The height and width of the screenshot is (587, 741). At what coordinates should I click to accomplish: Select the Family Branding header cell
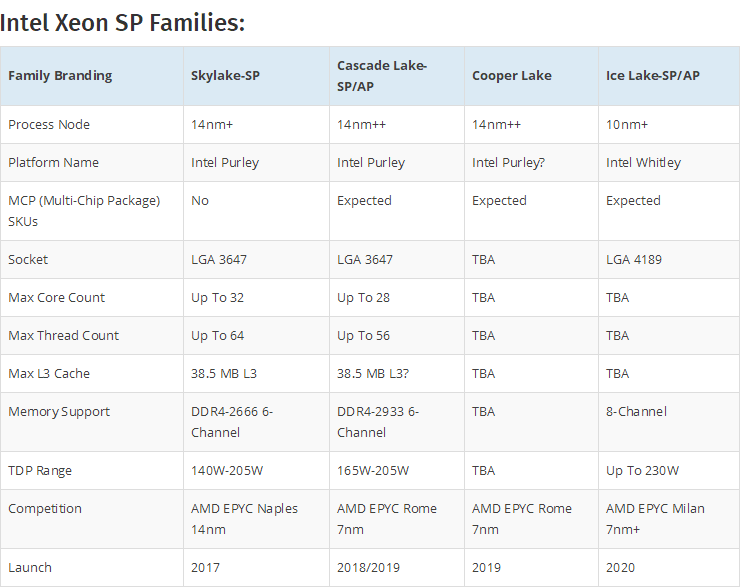coord(60,76)
